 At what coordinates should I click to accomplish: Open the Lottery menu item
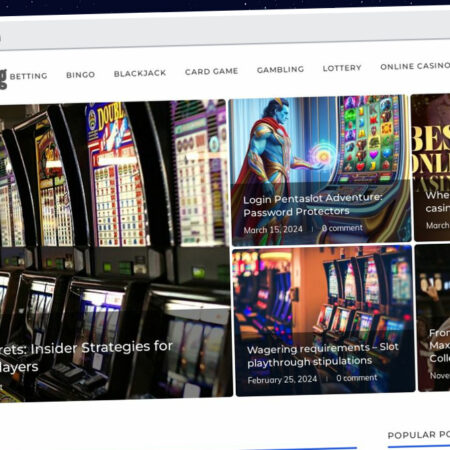pyautogui.click(x=342, y=68)
